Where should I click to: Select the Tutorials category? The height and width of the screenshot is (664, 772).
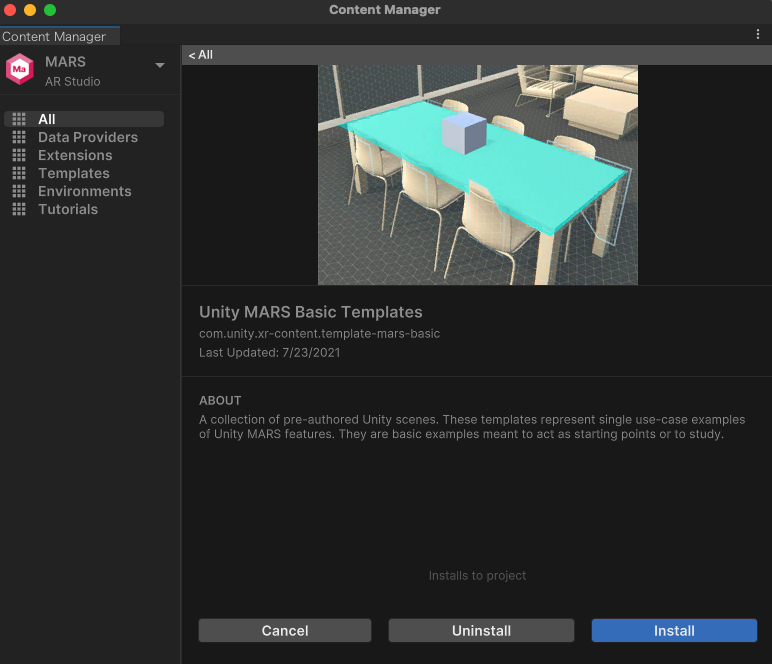tap(68, 209)
